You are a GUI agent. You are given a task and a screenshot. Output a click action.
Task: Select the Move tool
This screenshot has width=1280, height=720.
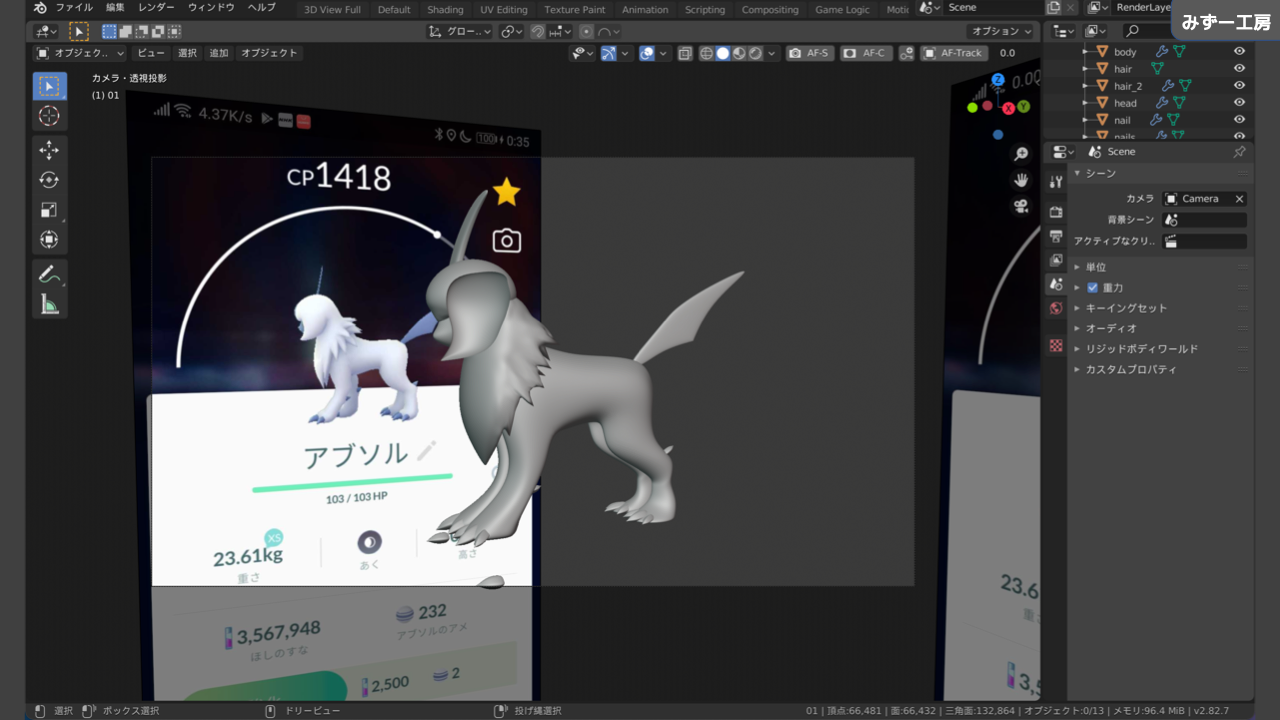(x=49, y=150)
